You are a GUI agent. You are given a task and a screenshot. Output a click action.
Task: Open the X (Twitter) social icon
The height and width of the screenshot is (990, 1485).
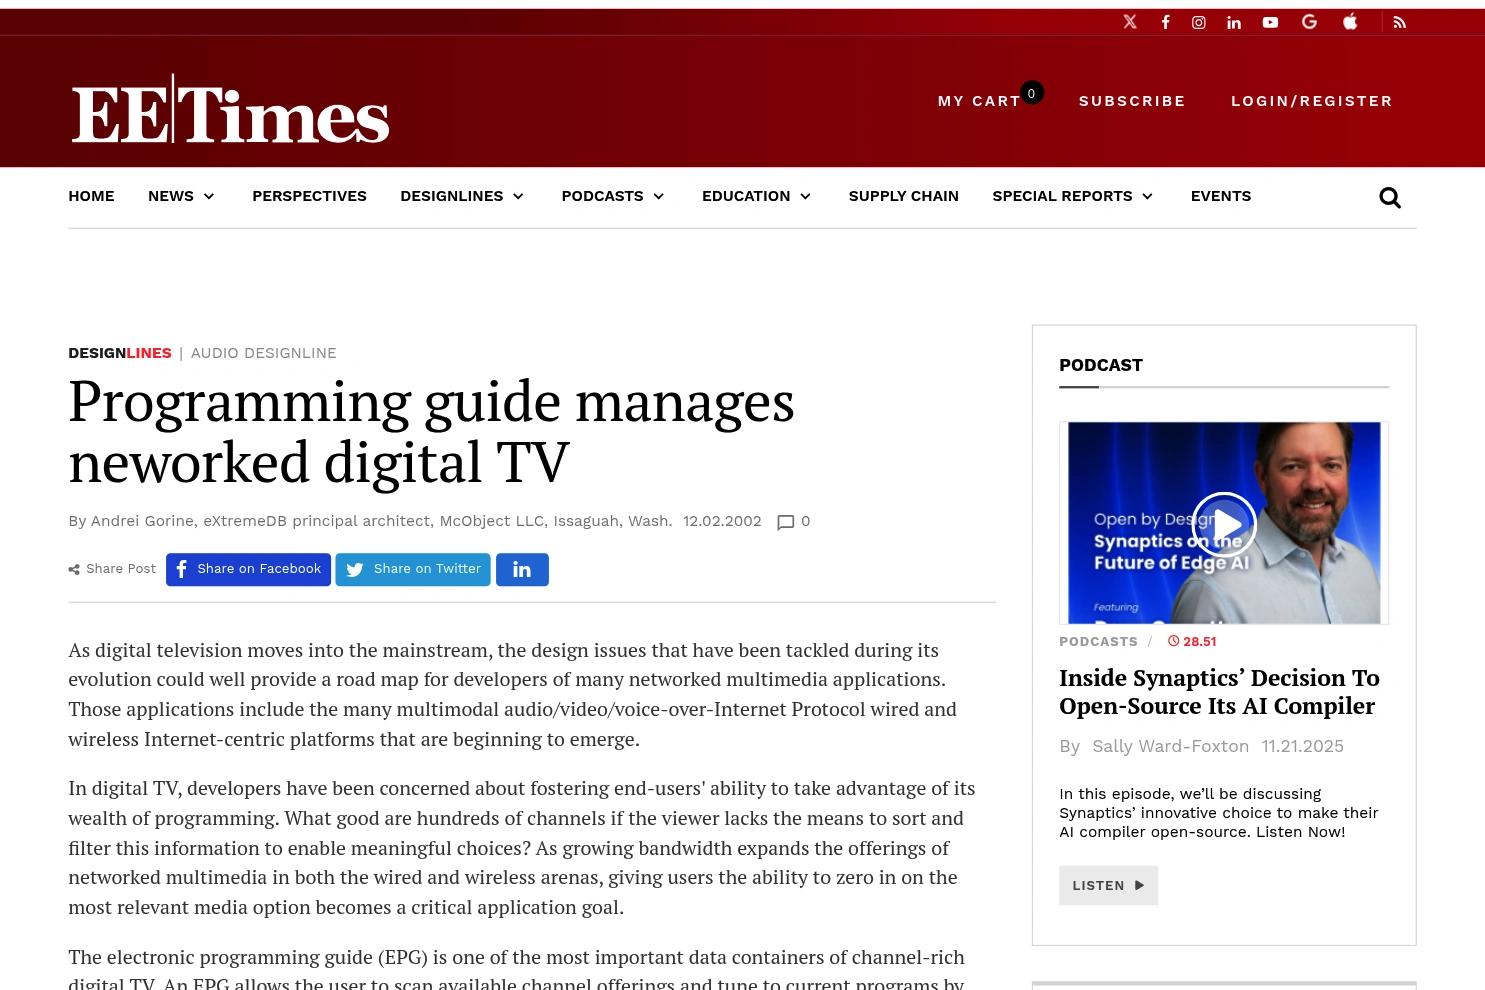(1130, 22)
